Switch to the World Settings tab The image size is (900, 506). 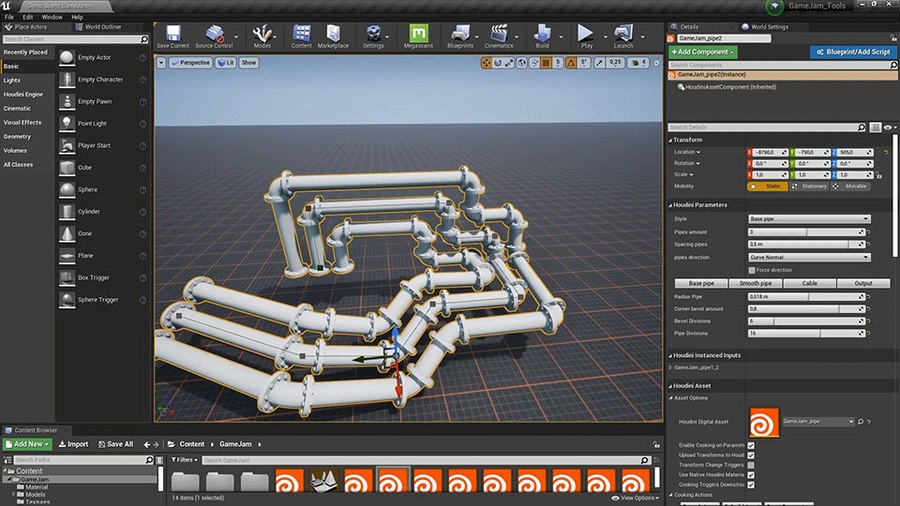[x=769, y=27]
